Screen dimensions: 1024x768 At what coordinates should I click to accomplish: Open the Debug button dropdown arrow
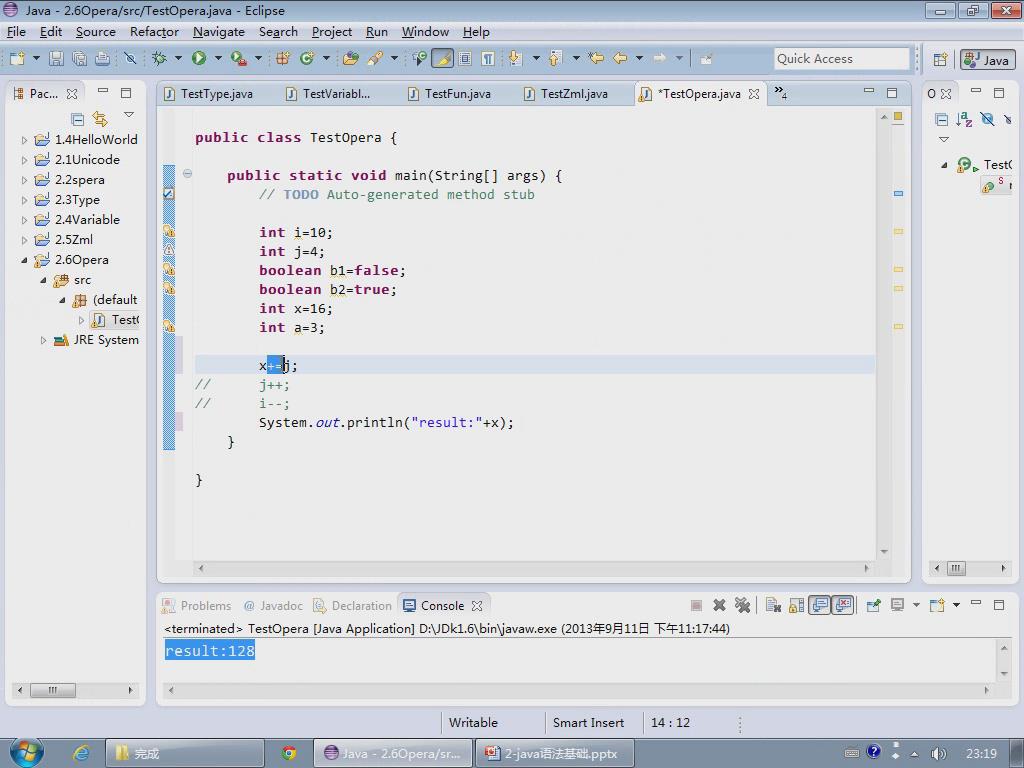178,59
